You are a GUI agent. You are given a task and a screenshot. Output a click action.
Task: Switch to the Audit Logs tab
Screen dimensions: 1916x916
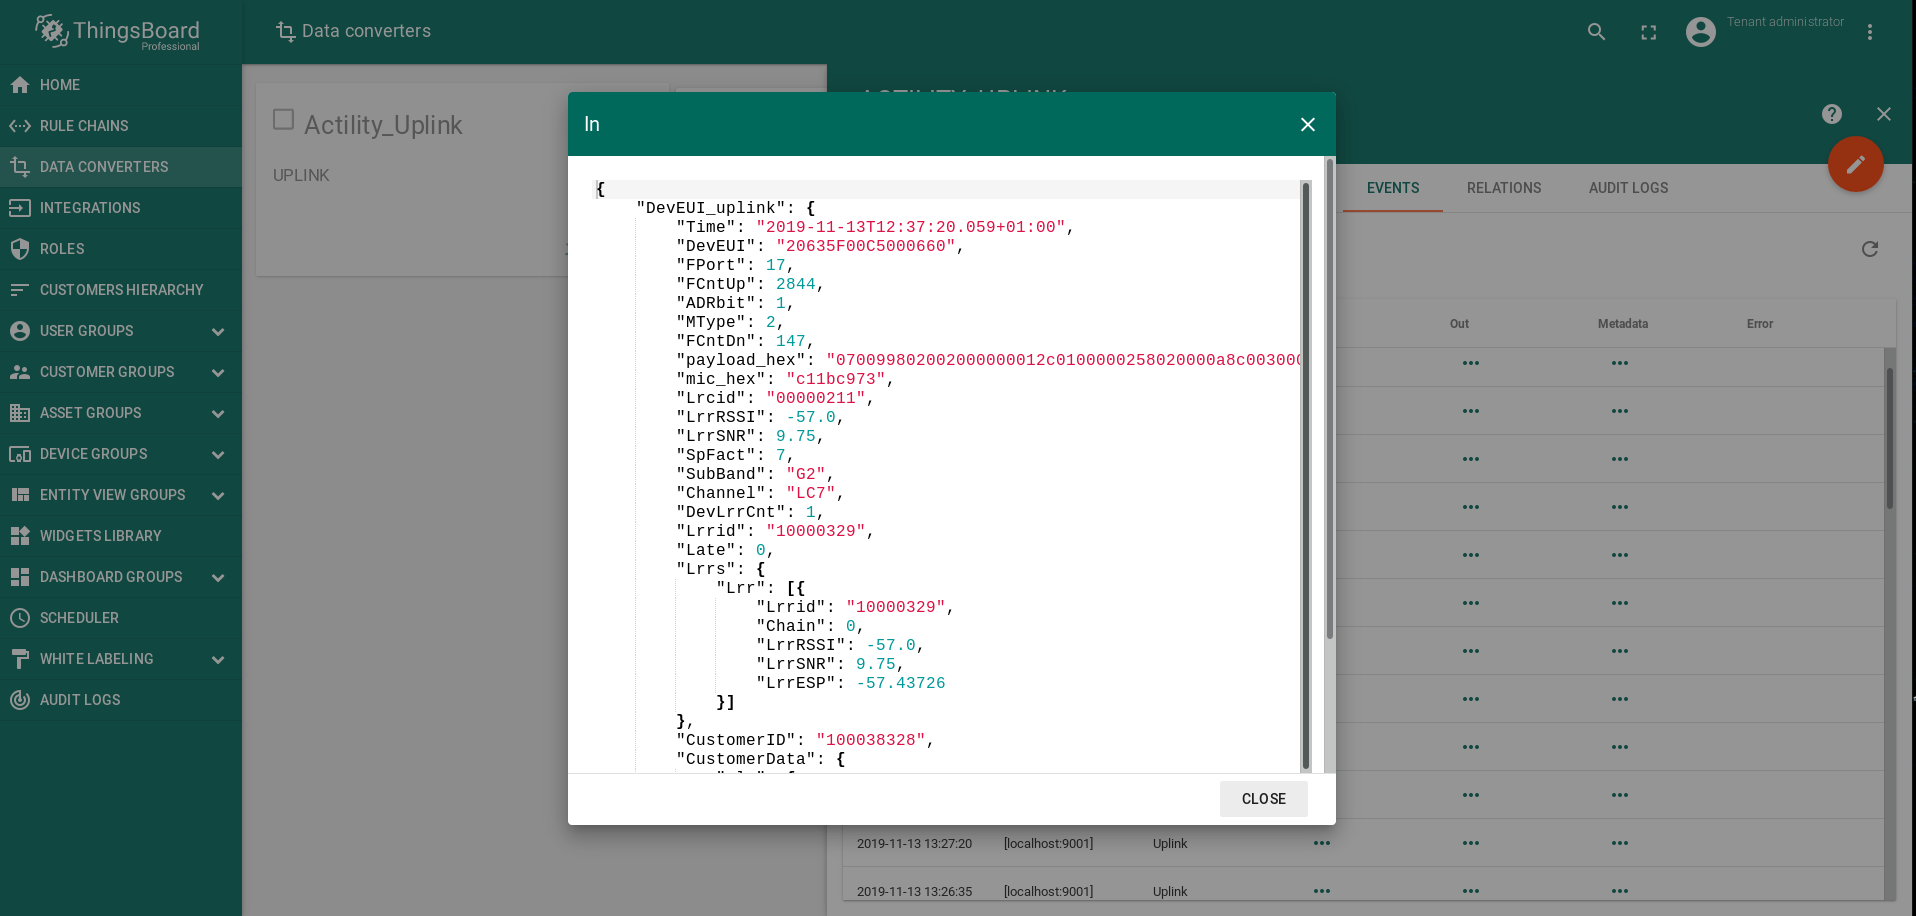pos(1628,188)
